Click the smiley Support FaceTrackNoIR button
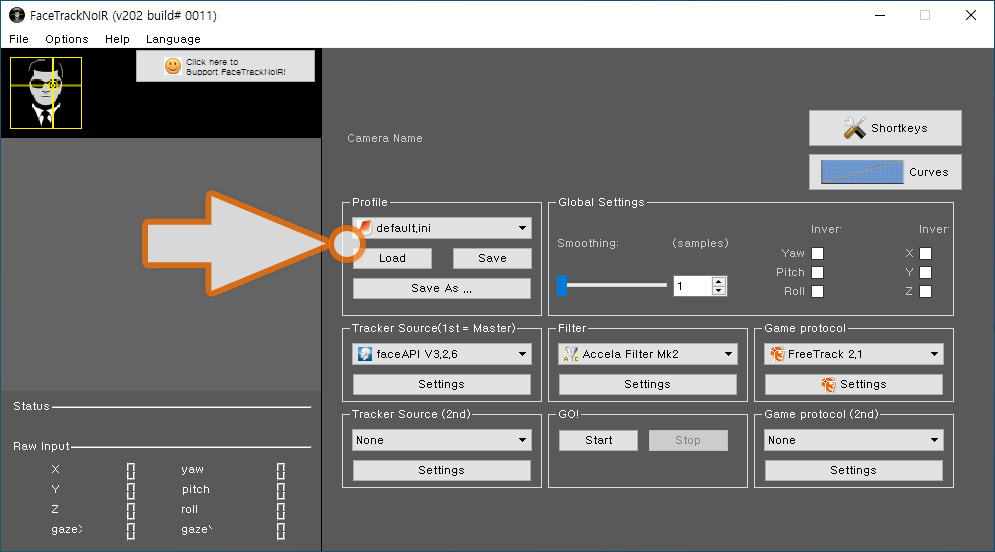995x552 pixels. (225, 66)
